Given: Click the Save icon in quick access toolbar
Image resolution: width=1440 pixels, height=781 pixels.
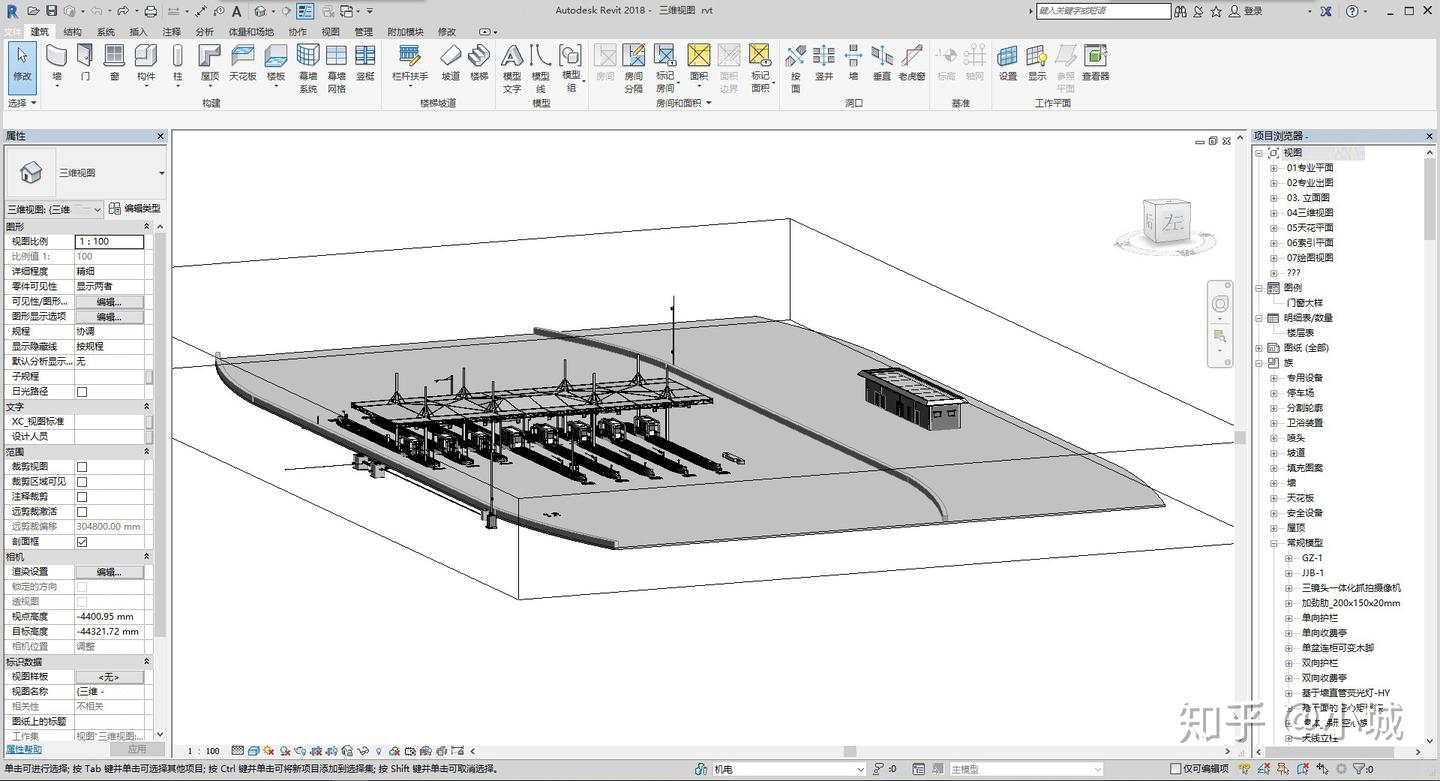Looking at the screenshot, I should coord(51,11).
